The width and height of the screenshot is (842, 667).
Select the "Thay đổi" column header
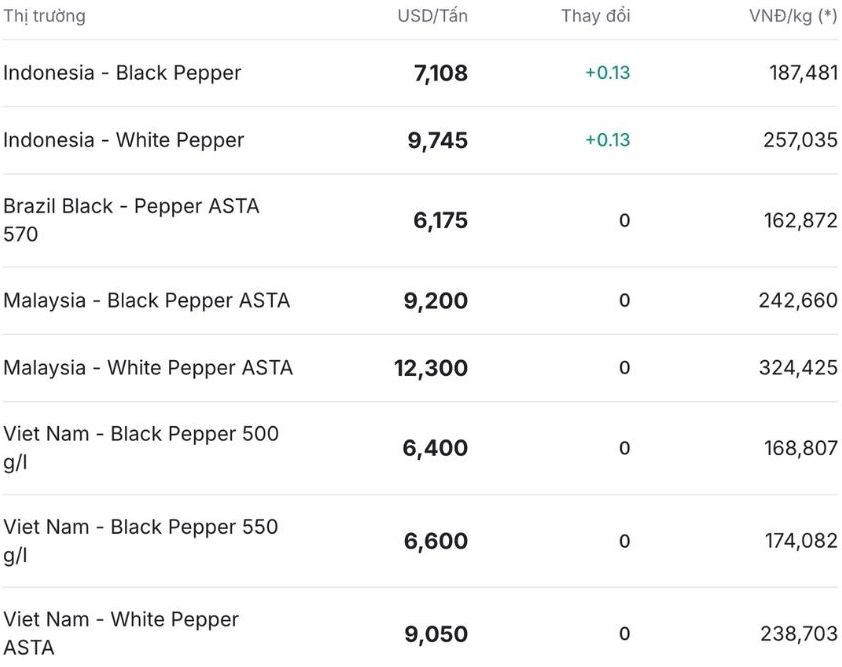pyautogui.click(x=595, y=16)
